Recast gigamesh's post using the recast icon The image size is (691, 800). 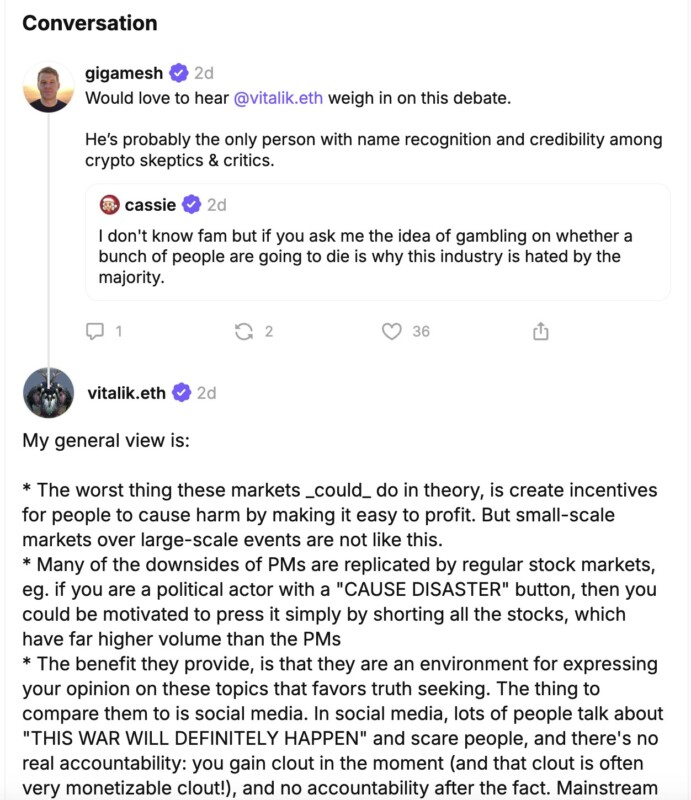click(244, 331)
